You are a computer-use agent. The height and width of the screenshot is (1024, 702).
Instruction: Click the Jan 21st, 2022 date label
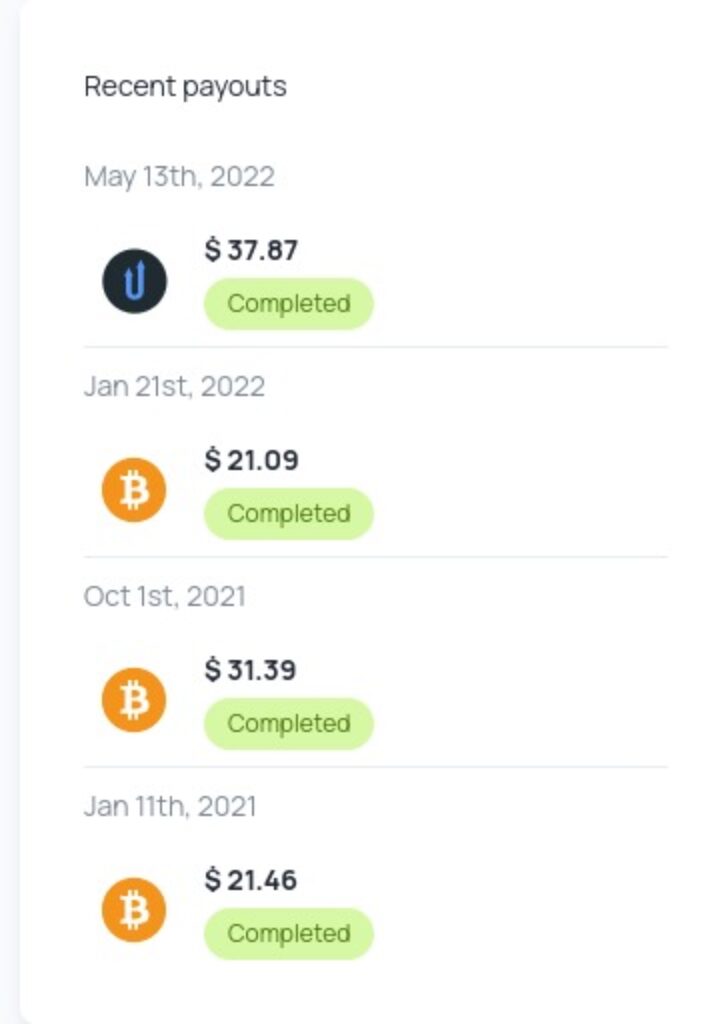174,387
